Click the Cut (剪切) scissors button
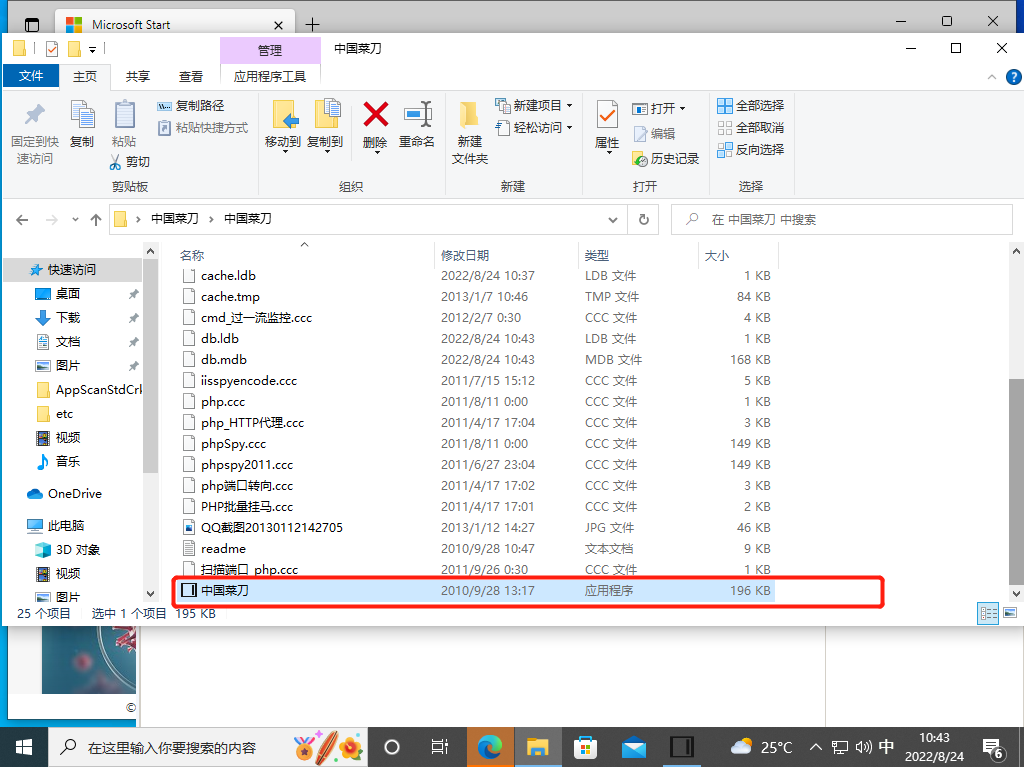The width and height of the screenshot is (1024, 767). [130, 161]
